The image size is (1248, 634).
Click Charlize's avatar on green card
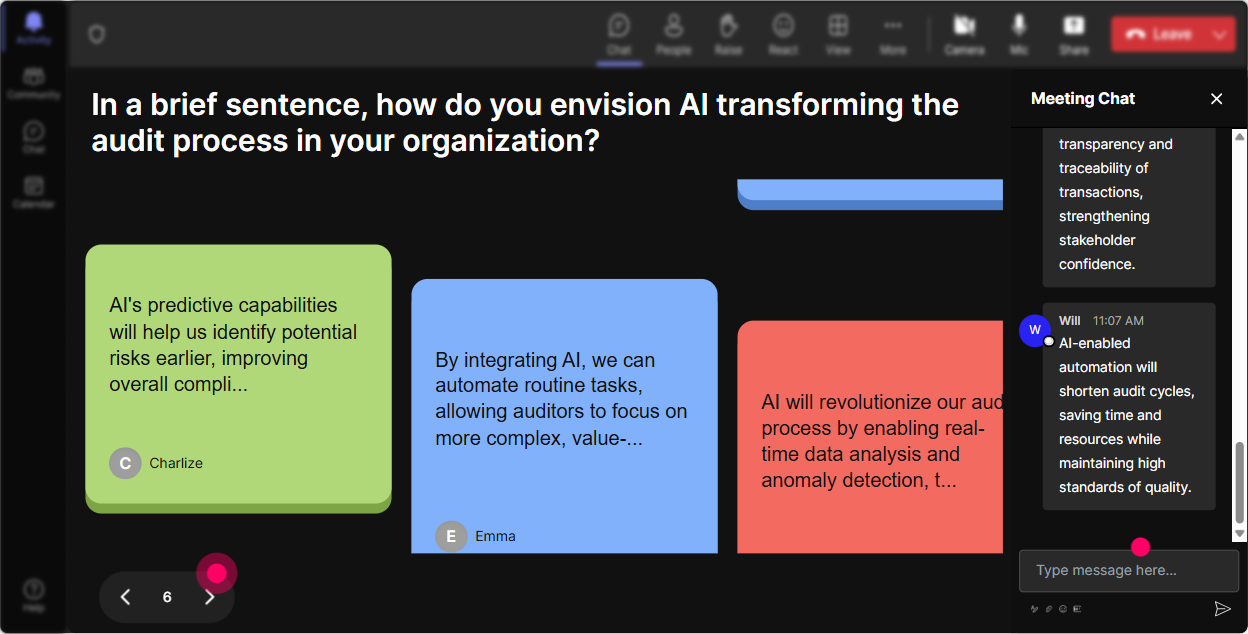coord(125,463)
